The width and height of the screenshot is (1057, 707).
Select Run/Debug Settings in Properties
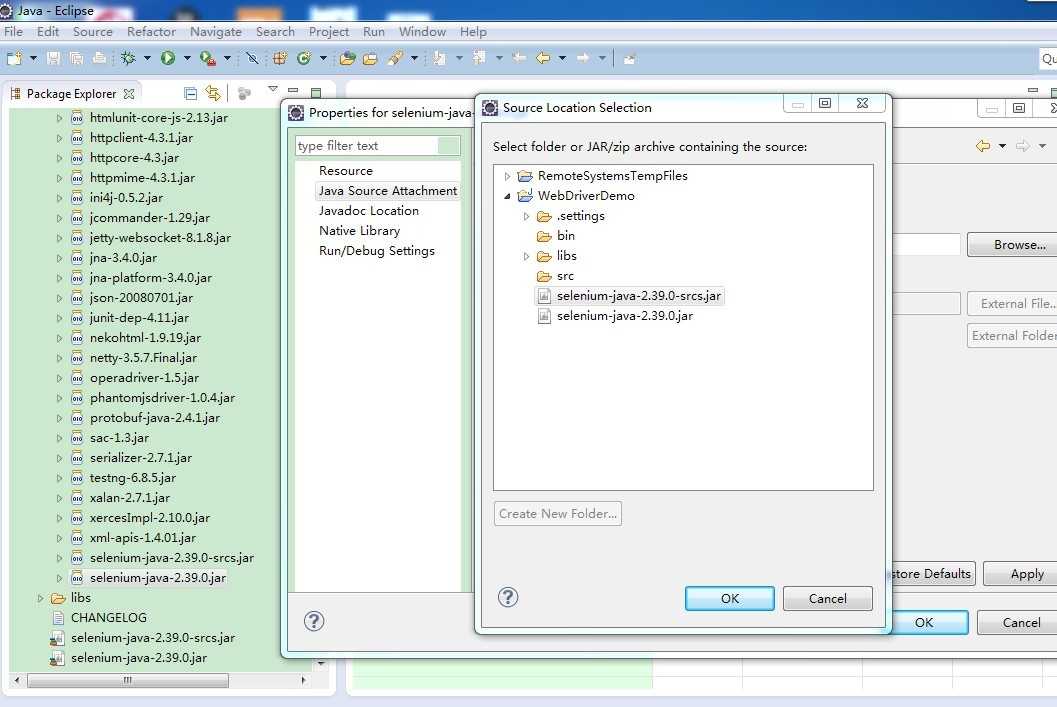(x=377, y=251)
